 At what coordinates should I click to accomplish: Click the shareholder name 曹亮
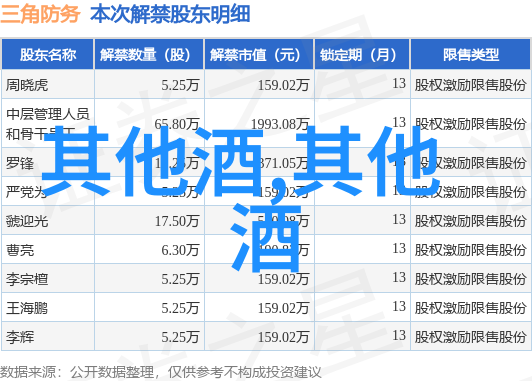20,250
